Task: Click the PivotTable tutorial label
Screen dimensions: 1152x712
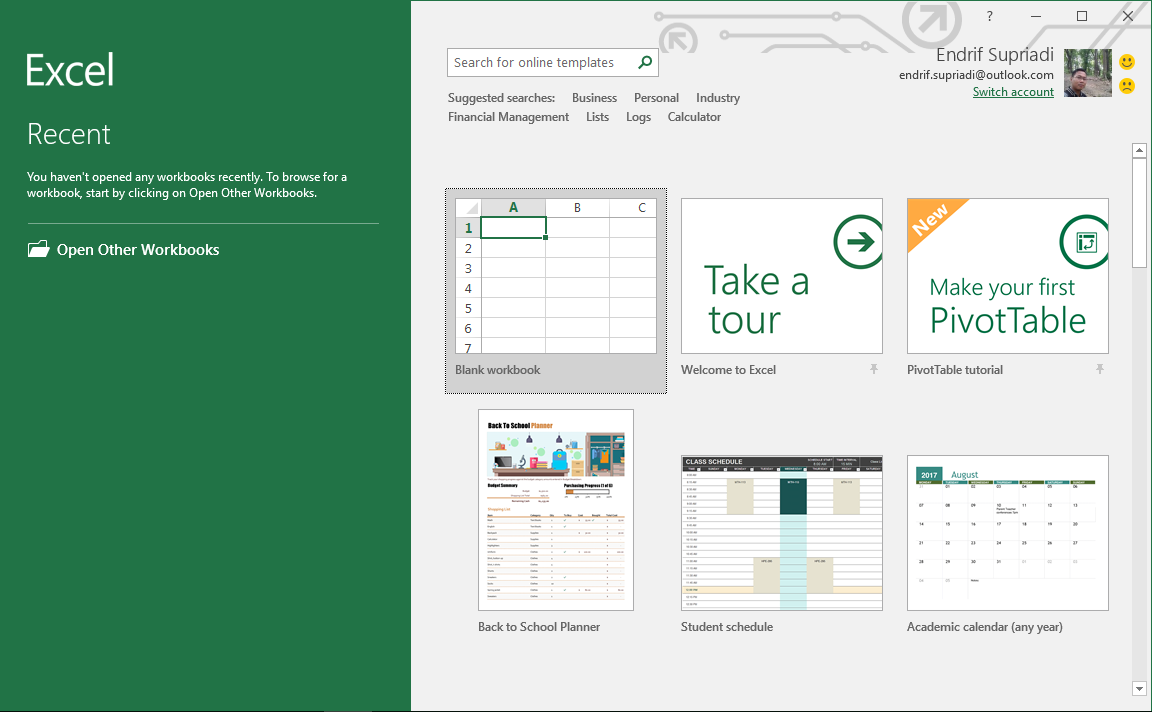Action: pyautogui.click(x=954, y=370)
